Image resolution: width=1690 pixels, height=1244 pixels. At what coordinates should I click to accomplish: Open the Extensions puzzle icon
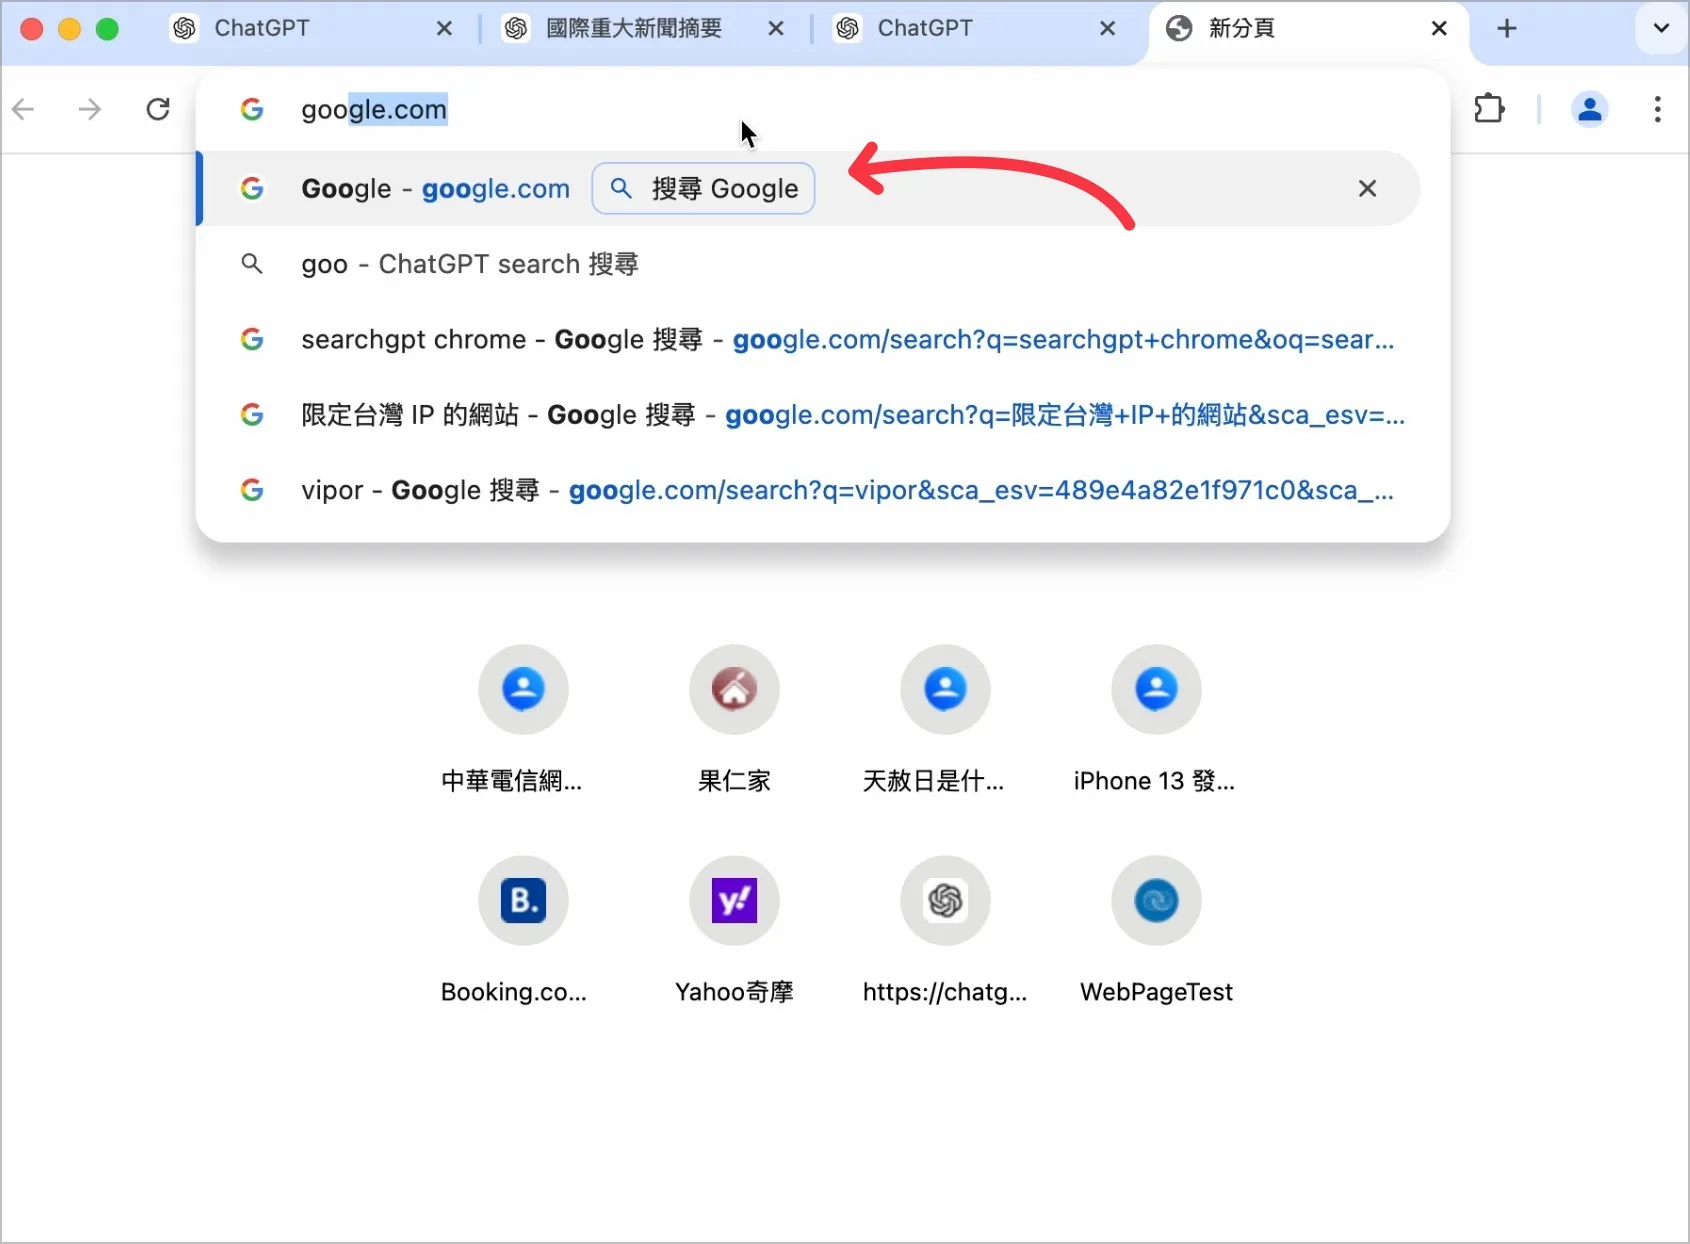[x=1490, y=108]
